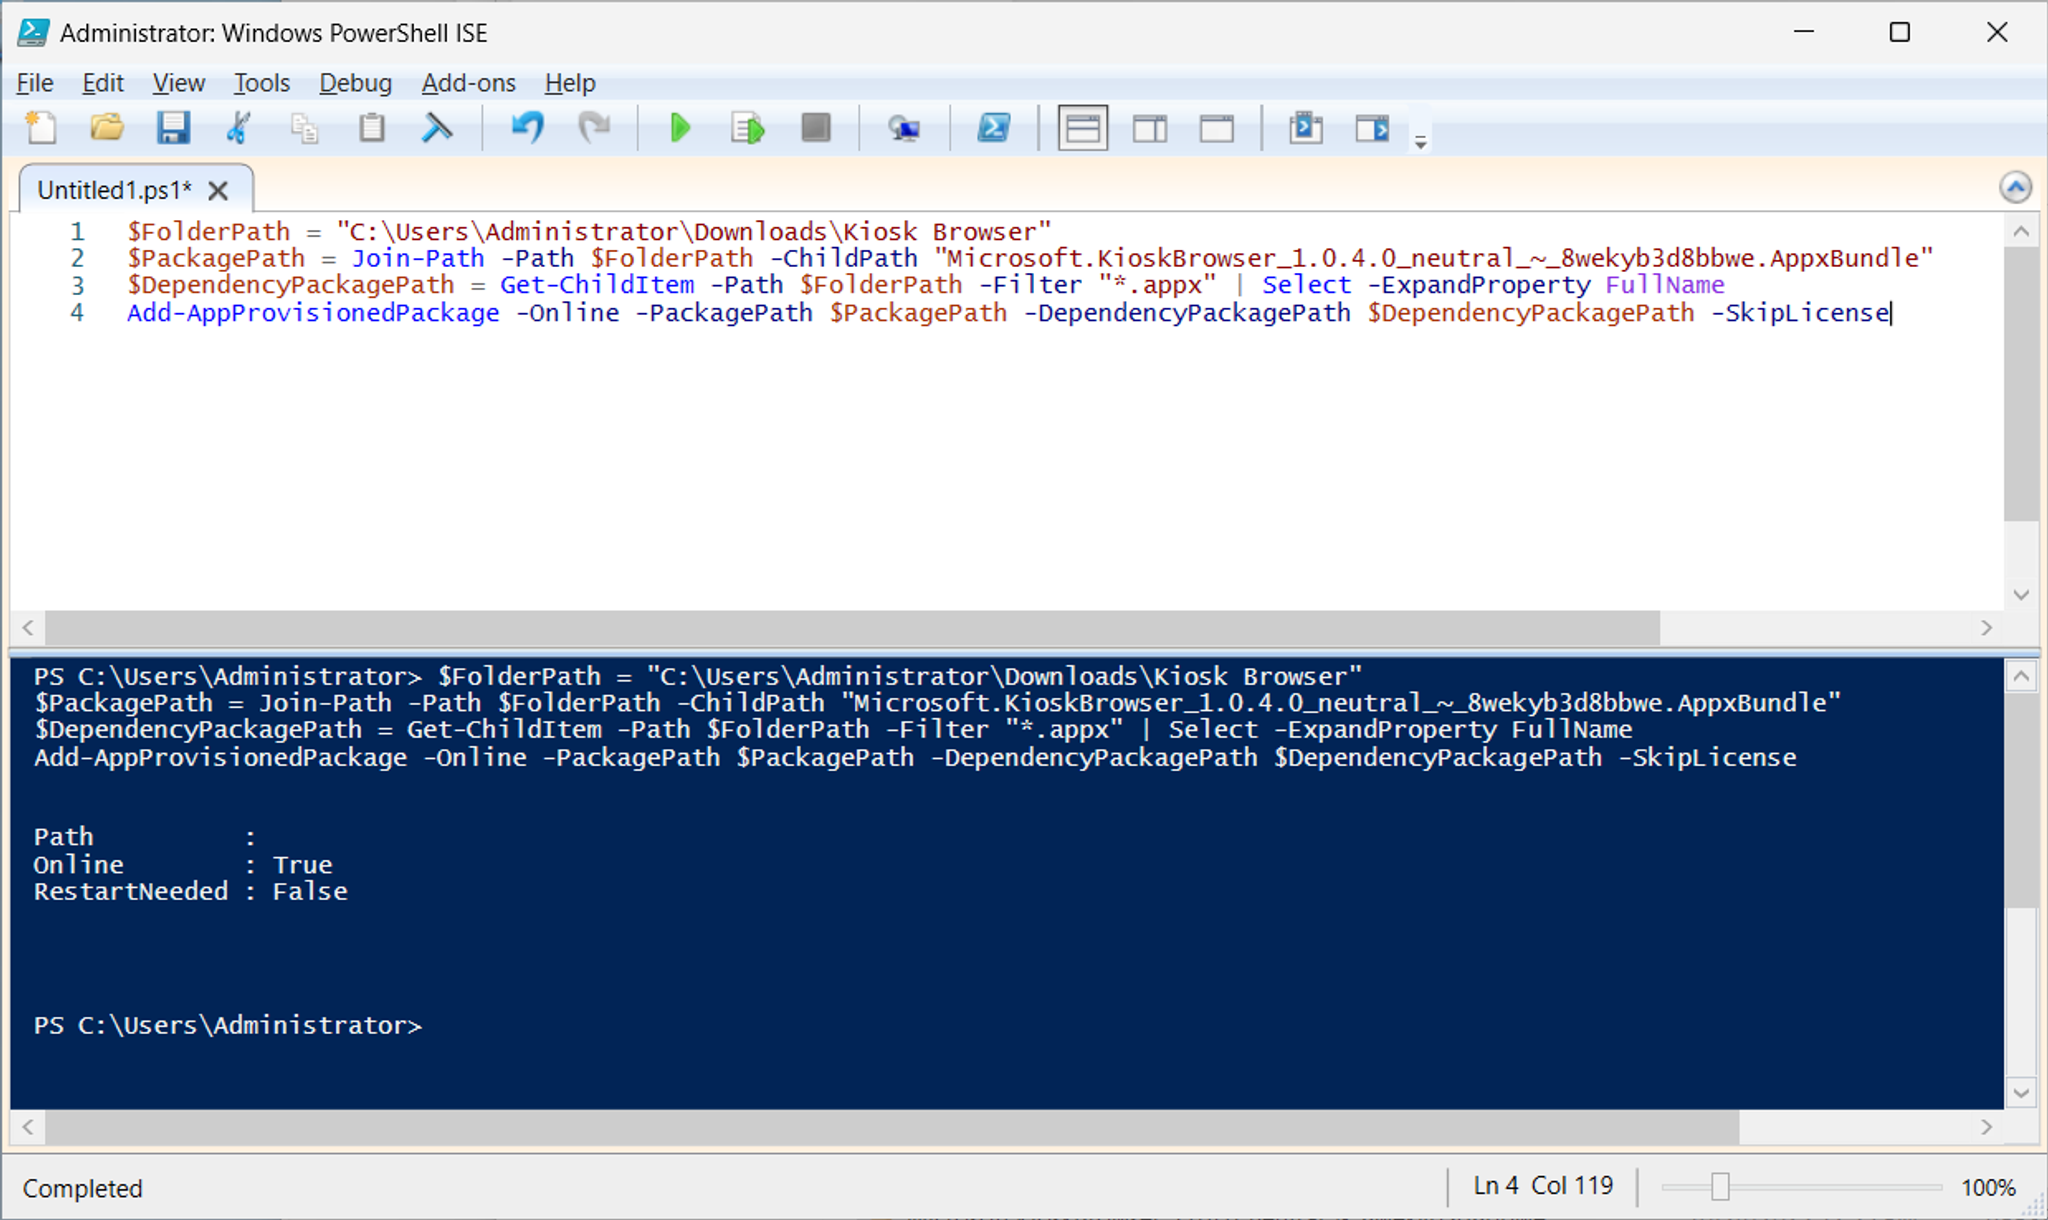Show script pane right layout icon
The height and width of the screenshot is (1220, 2048).
tap(1150, 128)
